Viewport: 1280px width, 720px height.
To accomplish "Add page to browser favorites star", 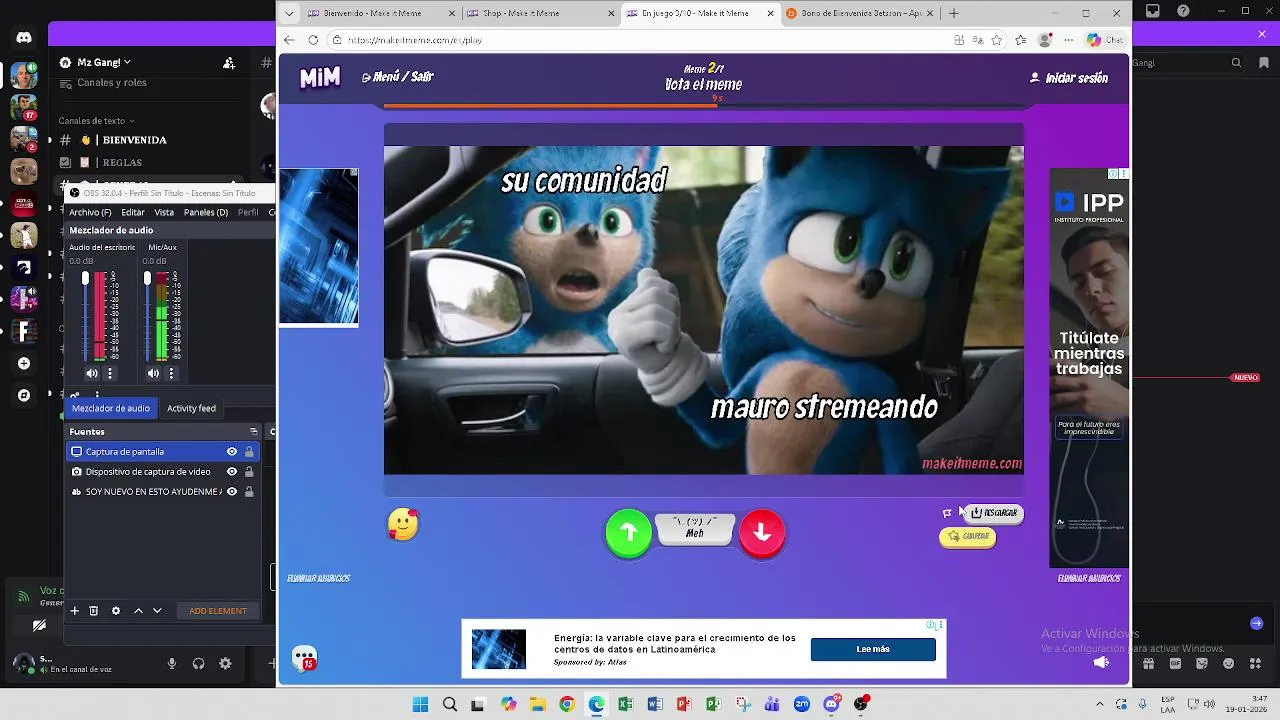I will pos(997,40).
